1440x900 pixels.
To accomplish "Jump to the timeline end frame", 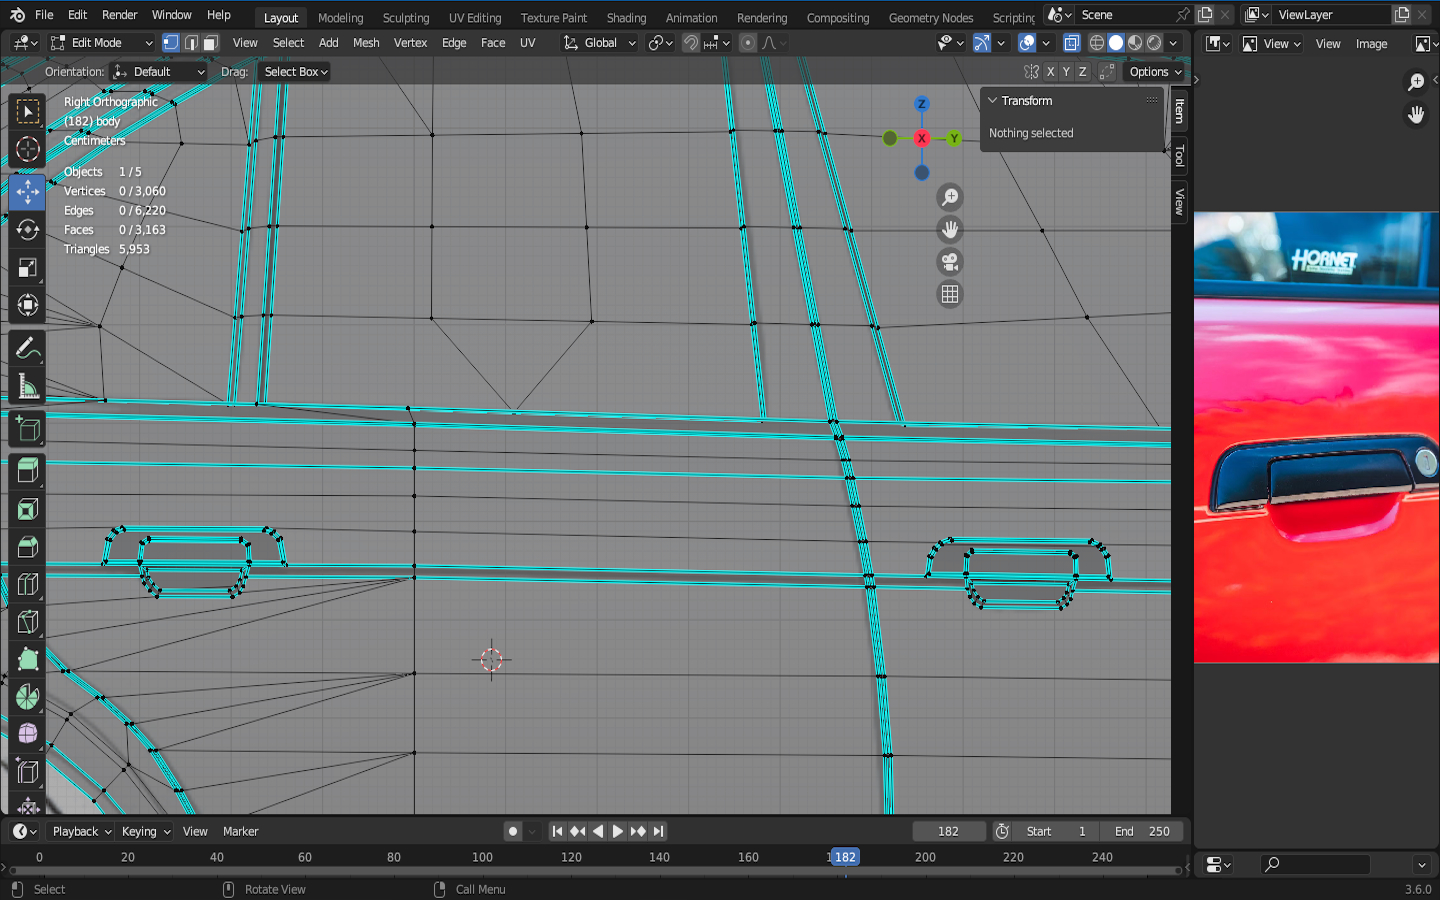I will (x=658, y=831).
